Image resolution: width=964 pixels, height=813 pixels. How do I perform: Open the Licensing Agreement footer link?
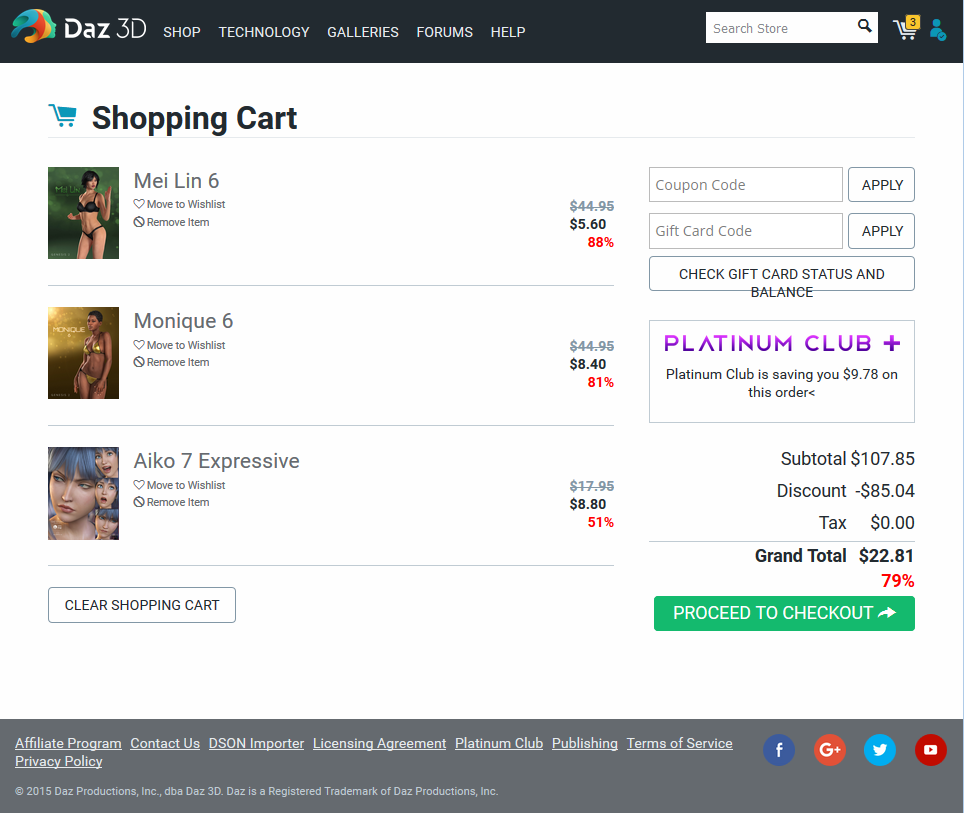(x=379, y=743)
